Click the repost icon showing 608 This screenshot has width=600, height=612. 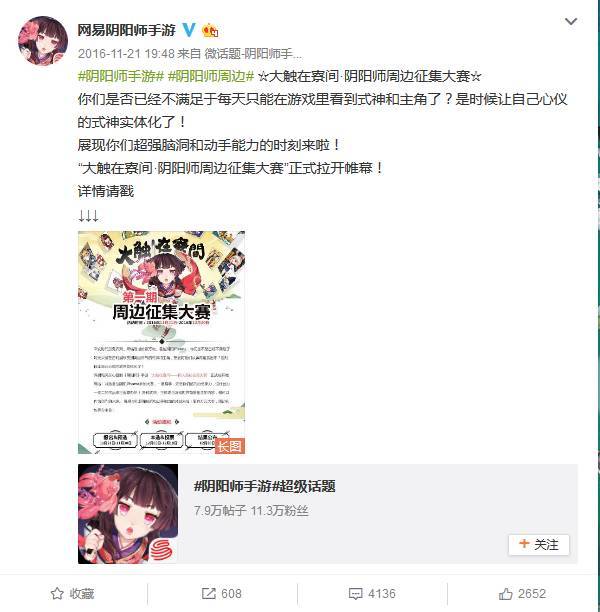pos(208,594)
